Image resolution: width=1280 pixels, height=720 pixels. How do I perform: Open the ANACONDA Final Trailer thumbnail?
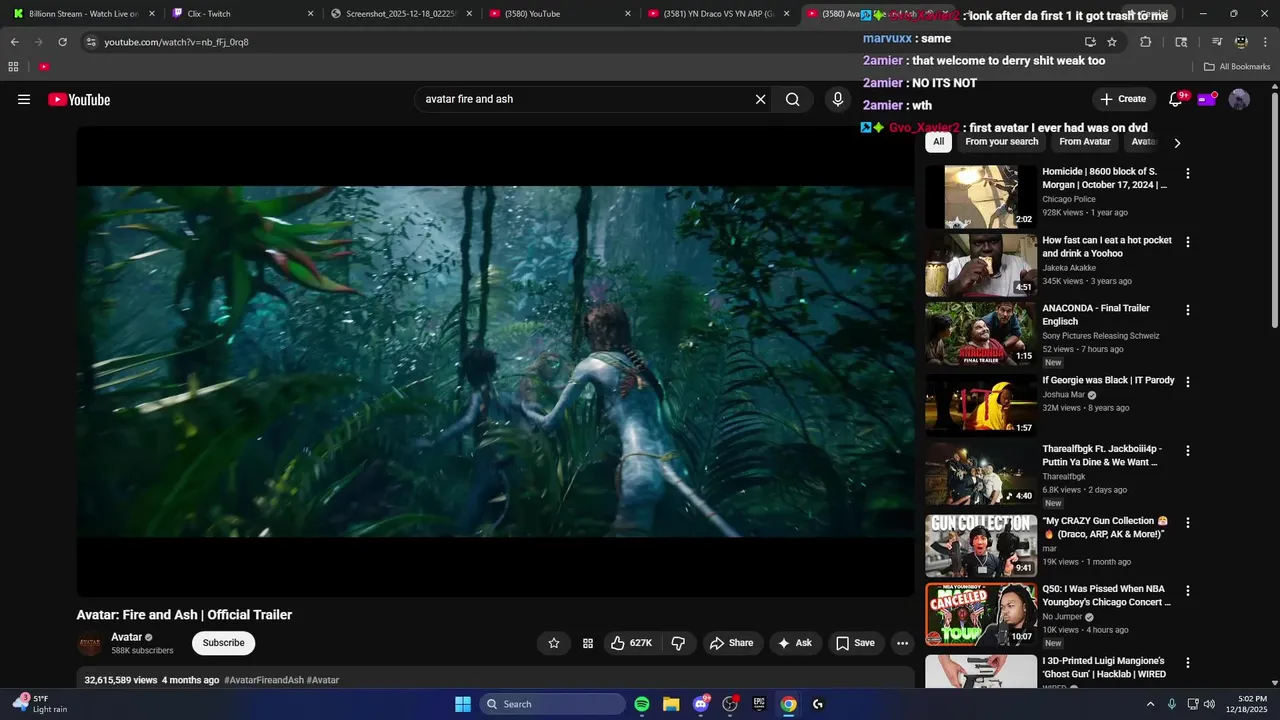[x=981, y=334]
